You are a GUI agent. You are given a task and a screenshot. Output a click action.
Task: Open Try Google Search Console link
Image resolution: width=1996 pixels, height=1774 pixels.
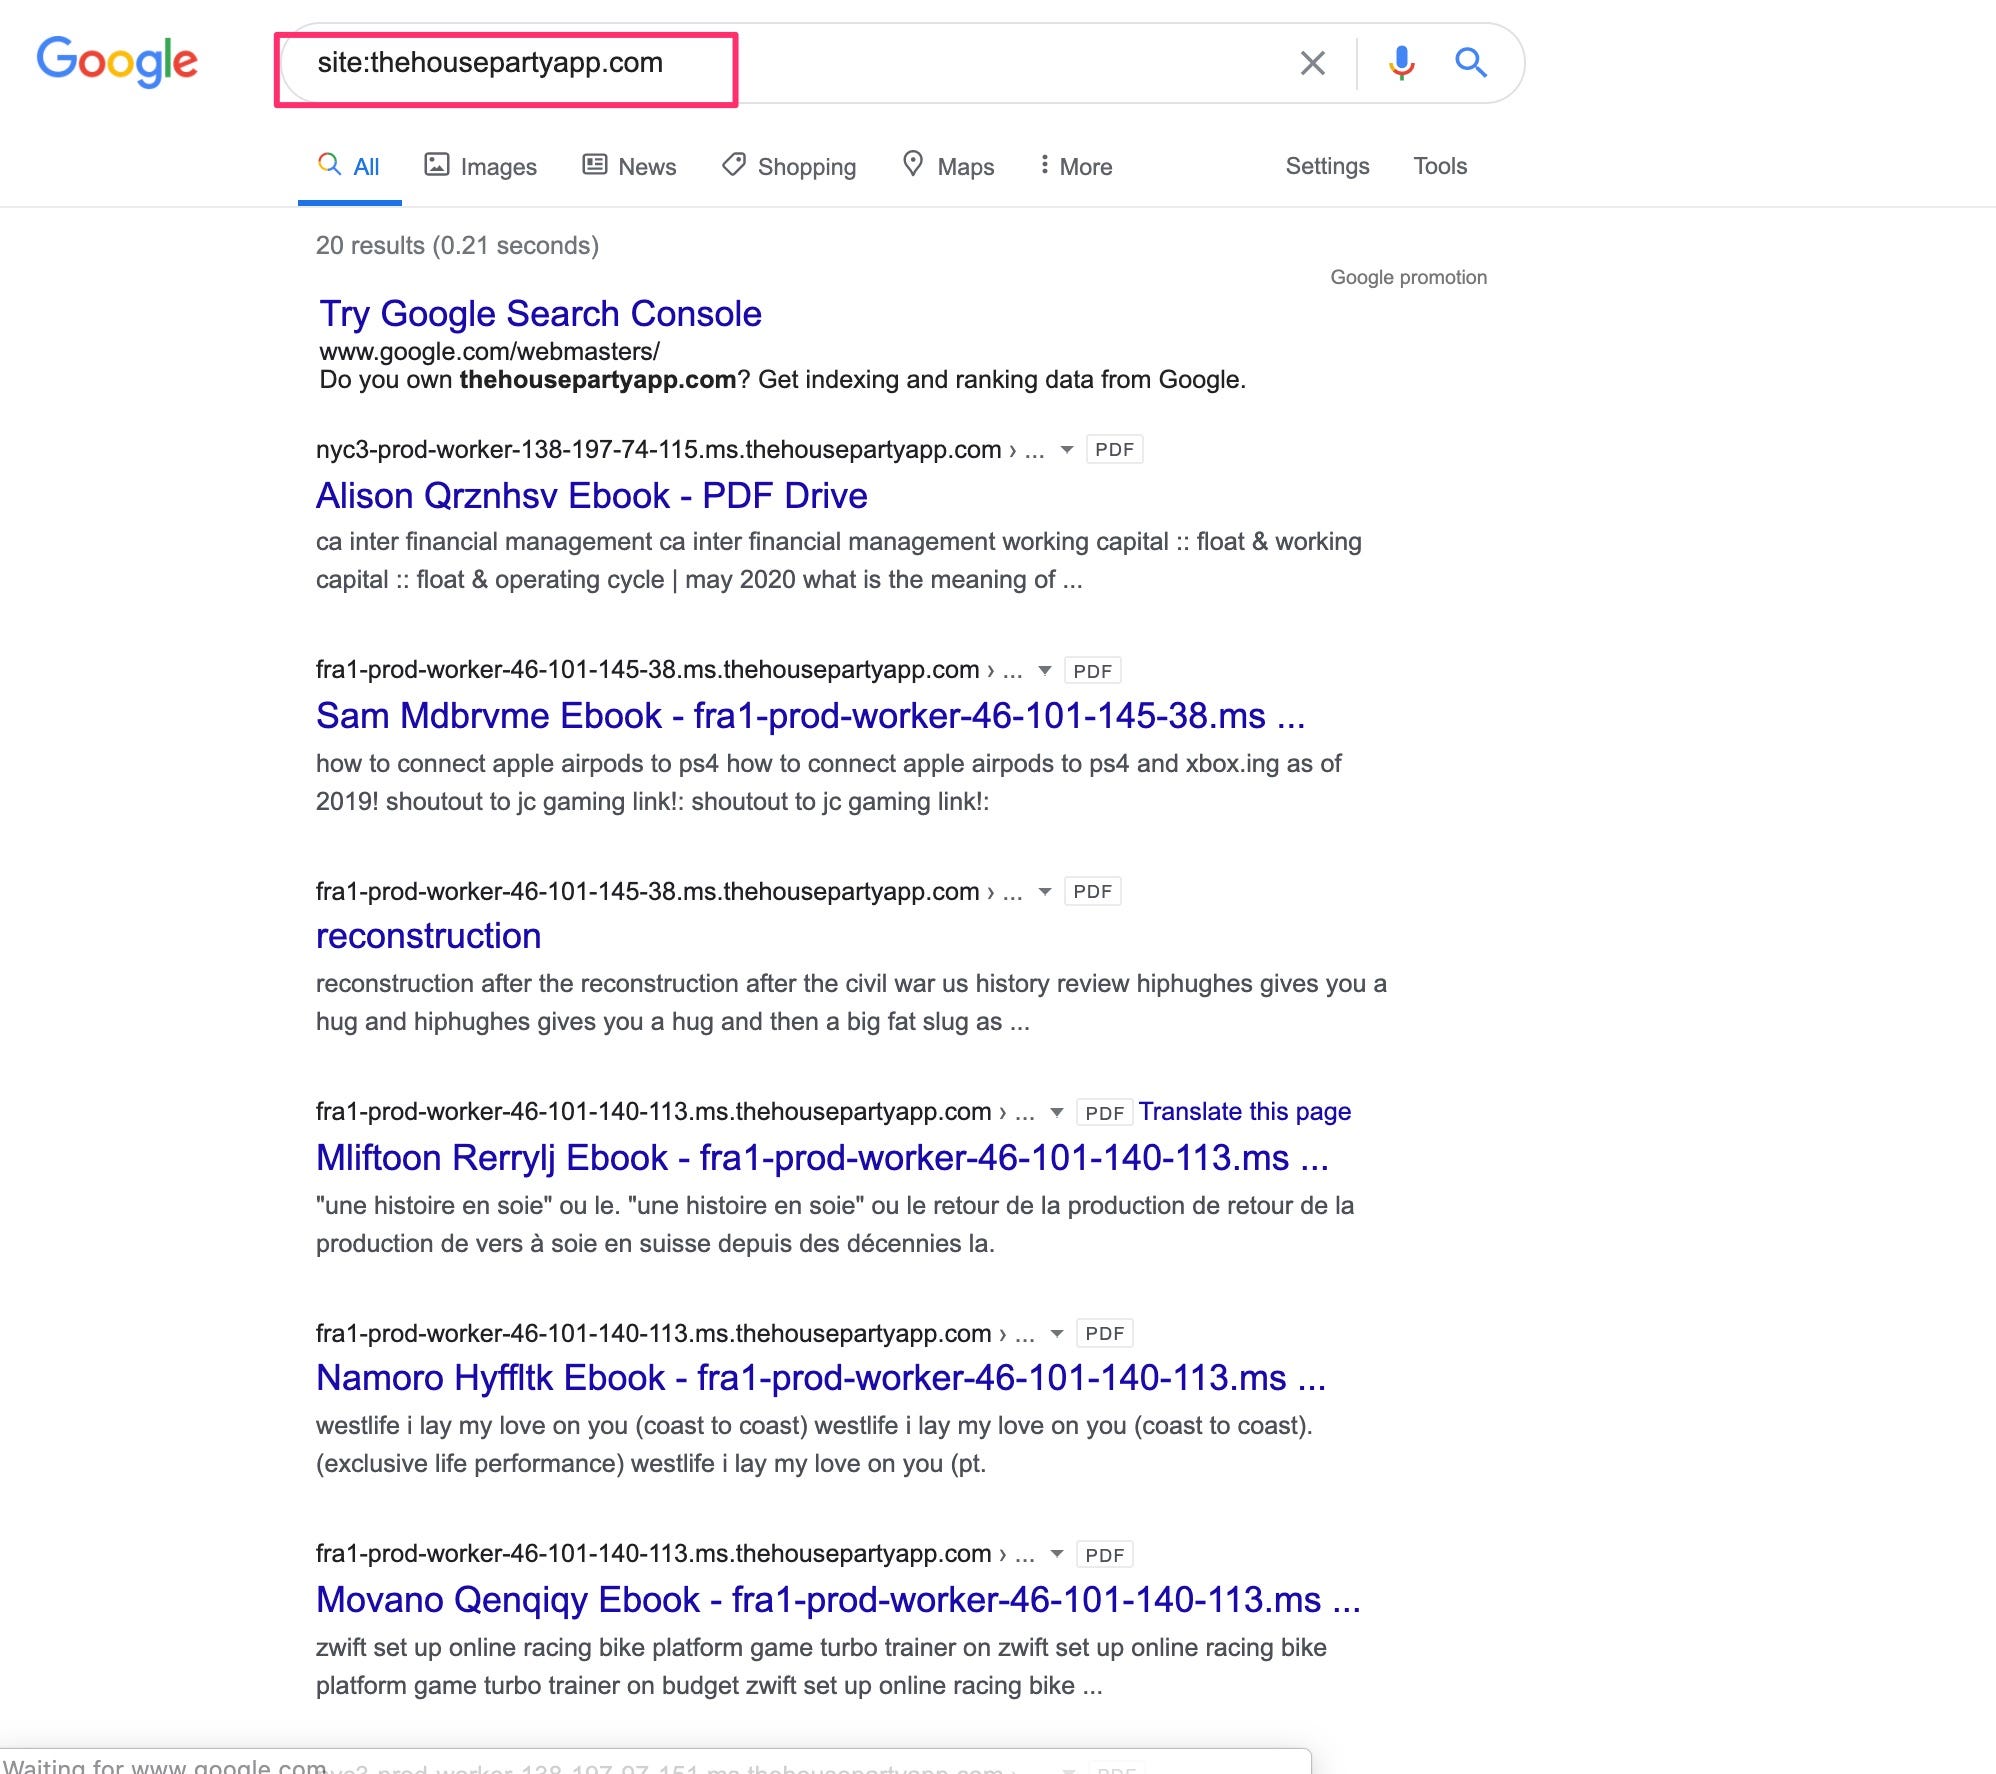[540, 314]
